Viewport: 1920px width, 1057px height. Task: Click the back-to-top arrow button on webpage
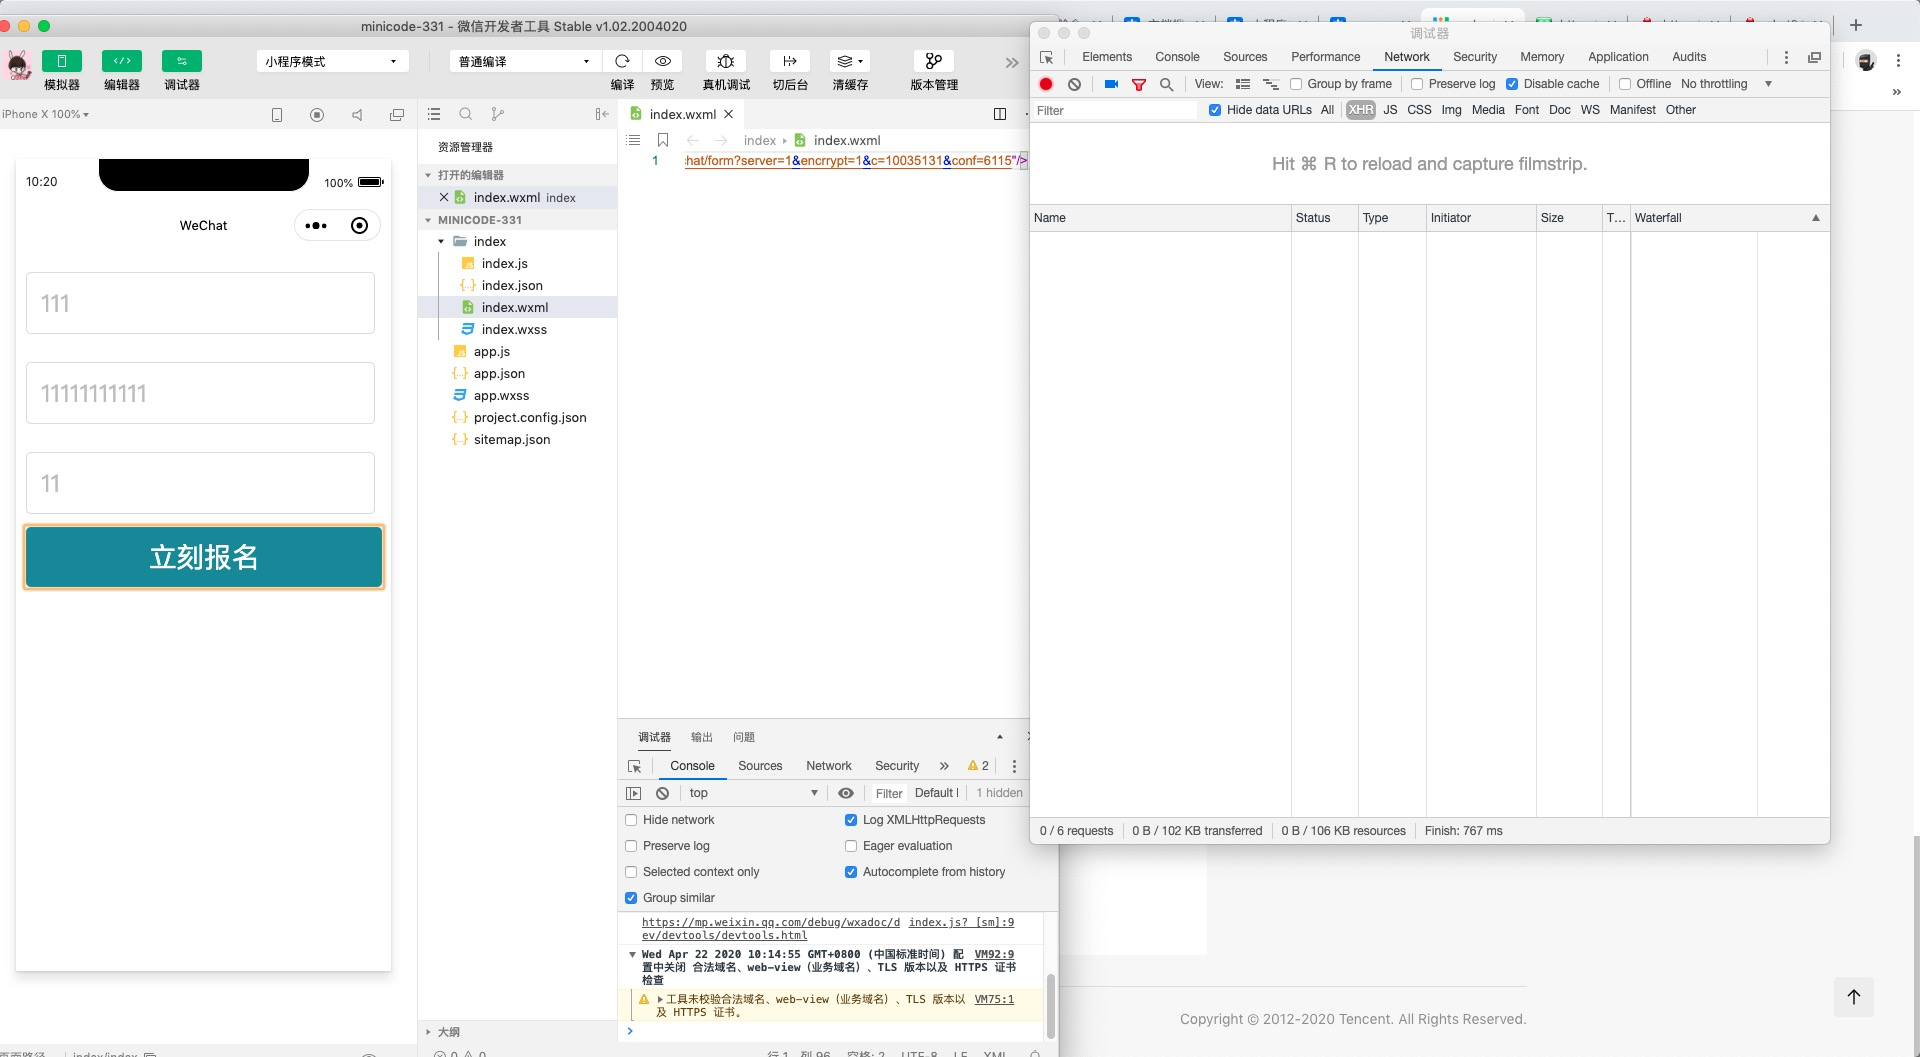pos(1854,997)
